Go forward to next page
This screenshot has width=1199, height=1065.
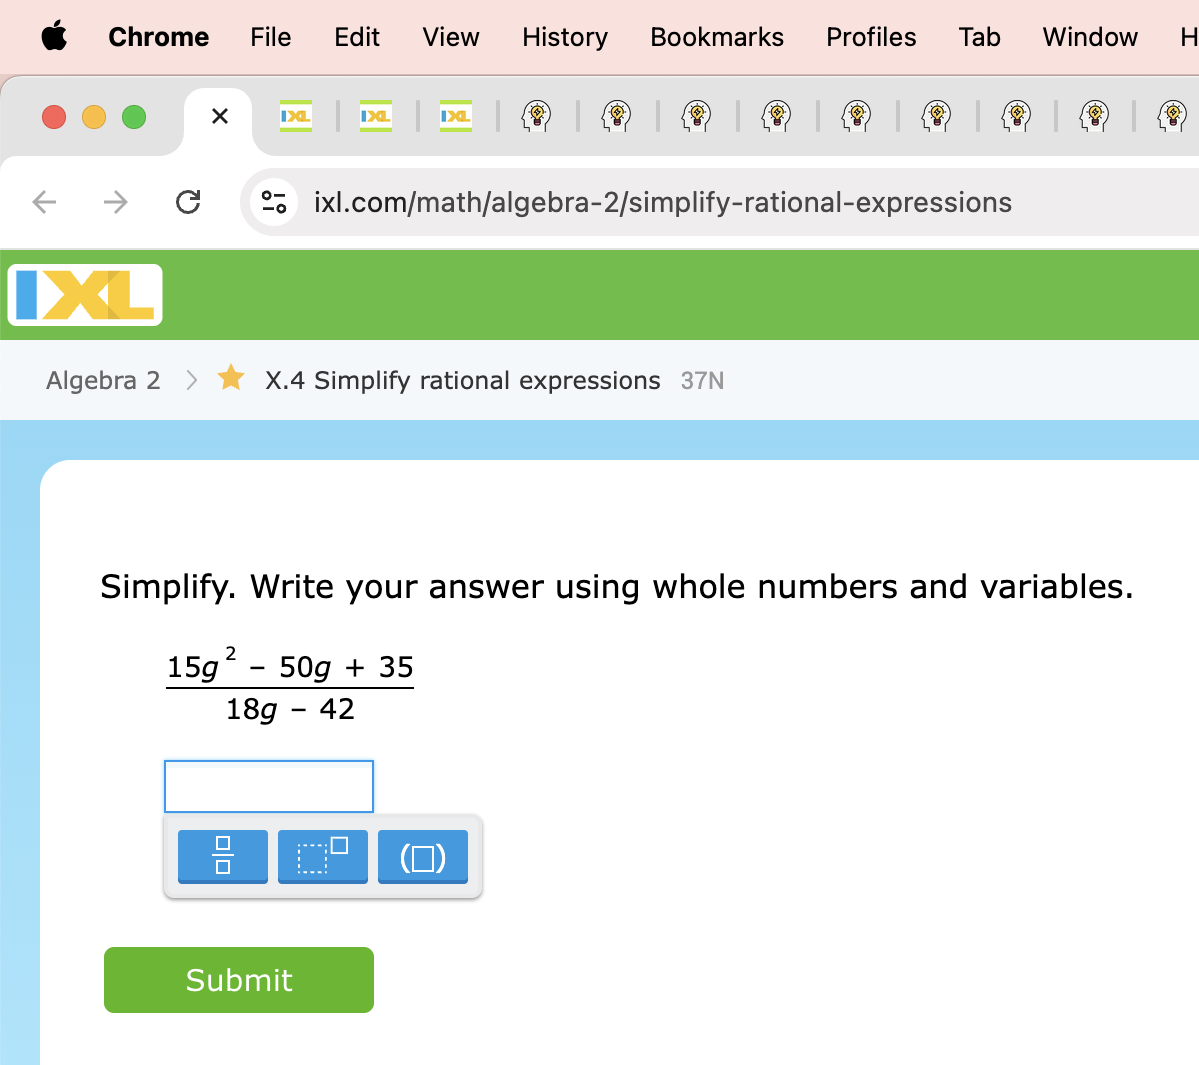[x=115, y=202]
